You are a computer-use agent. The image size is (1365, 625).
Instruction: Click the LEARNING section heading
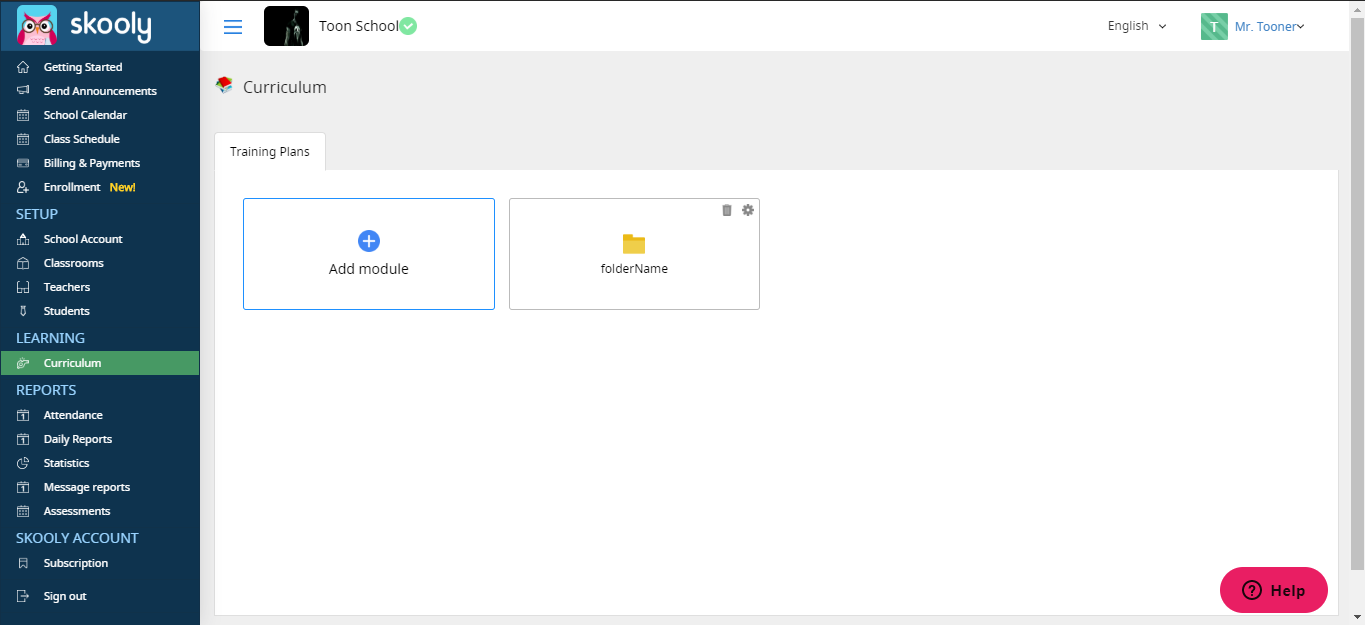pos(50,338)
